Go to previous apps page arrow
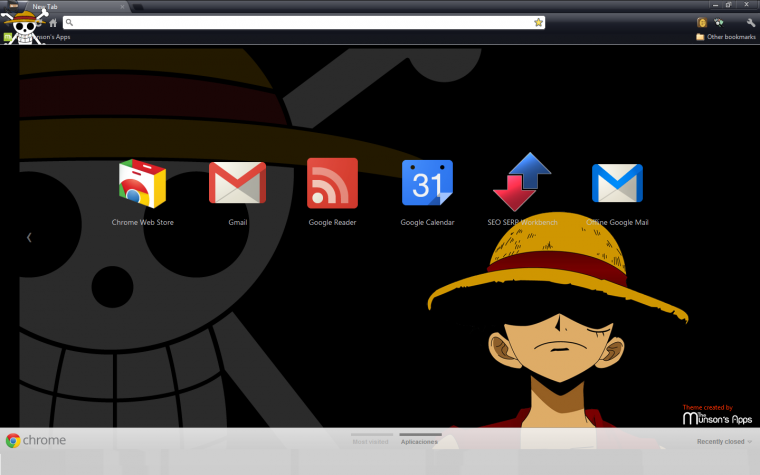760x475 pixels. click(29, 237)
